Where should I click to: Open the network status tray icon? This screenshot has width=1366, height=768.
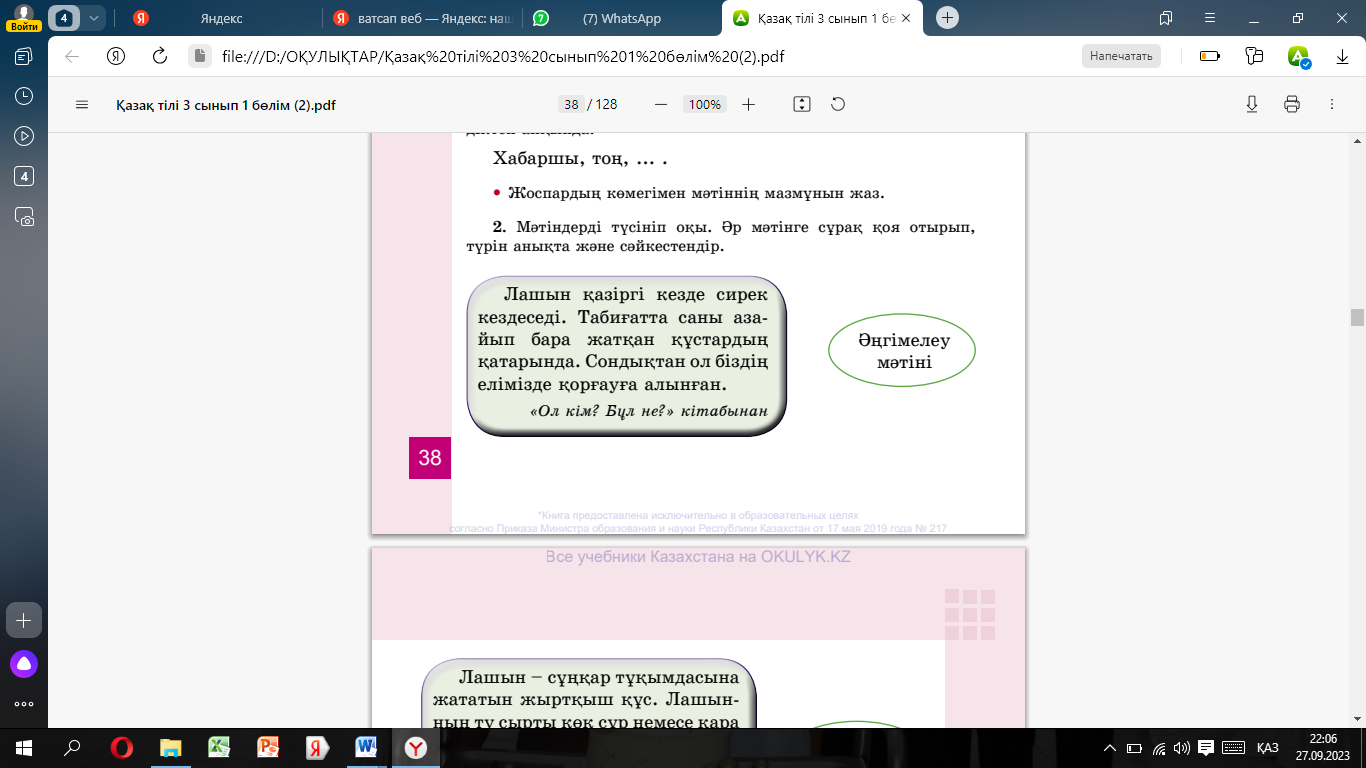(x=1159, y=748)
